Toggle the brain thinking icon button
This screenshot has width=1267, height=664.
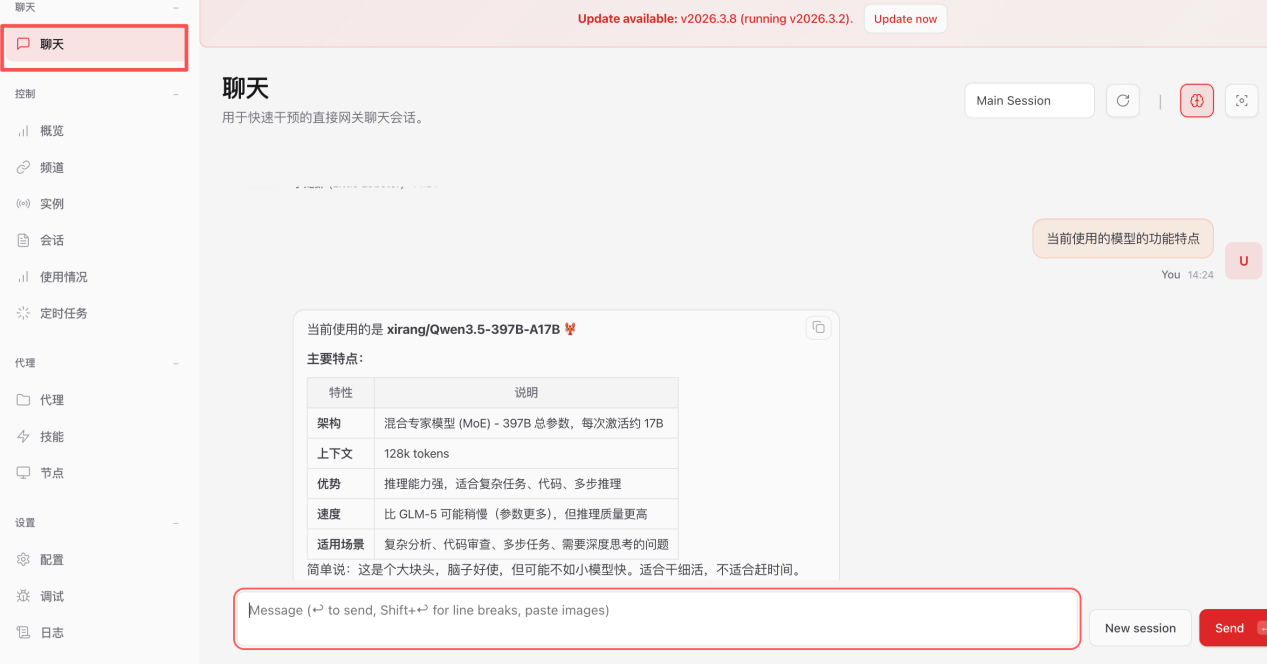pyautogui.click(x=1196, y=101)
